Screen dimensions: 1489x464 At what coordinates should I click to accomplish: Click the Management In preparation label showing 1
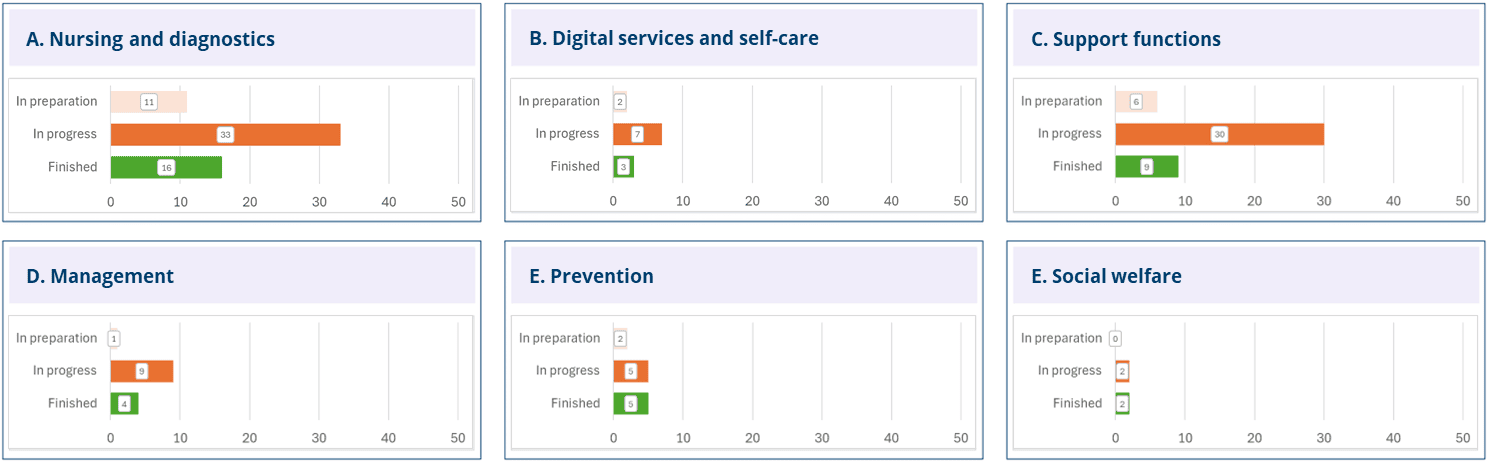(114, 339)
